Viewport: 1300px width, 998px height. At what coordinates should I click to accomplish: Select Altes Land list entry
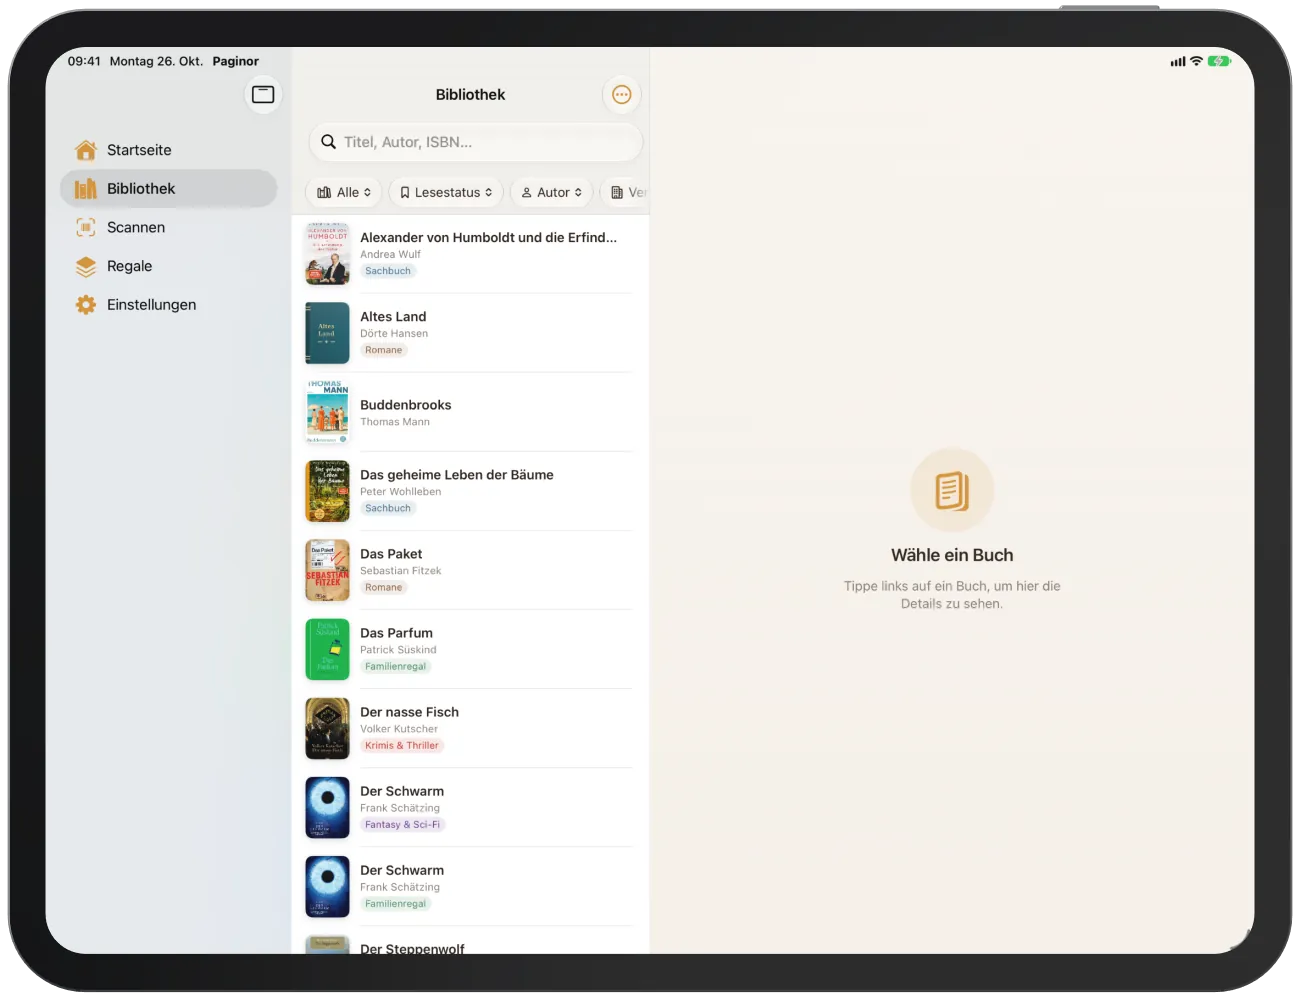(x=469, y=333)
